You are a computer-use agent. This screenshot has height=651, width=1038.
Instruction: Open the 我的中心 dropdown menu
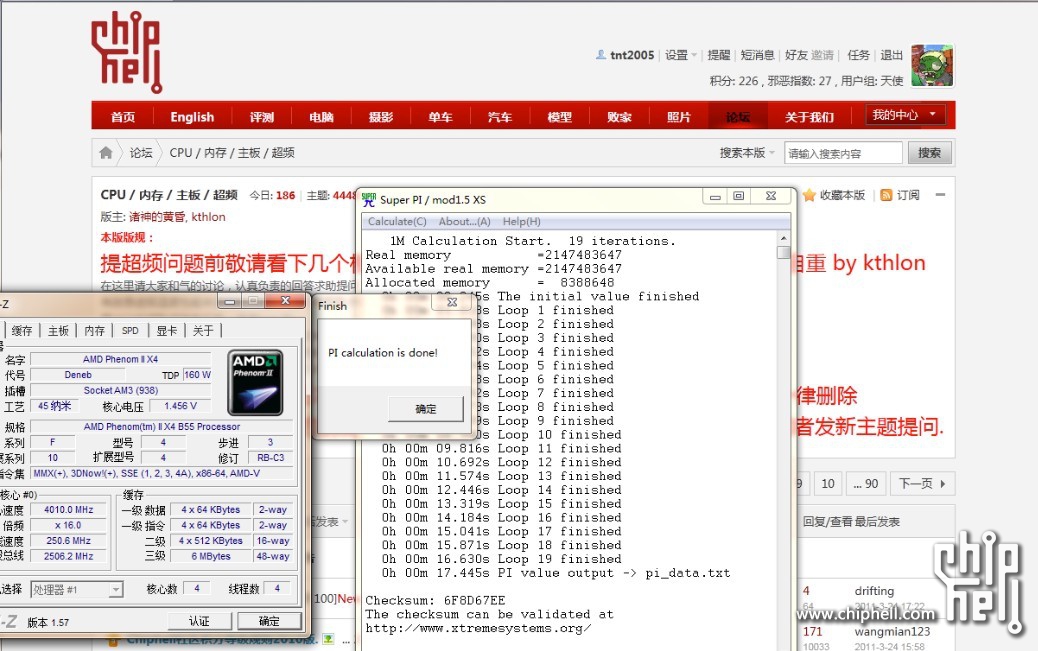(904, 115)
